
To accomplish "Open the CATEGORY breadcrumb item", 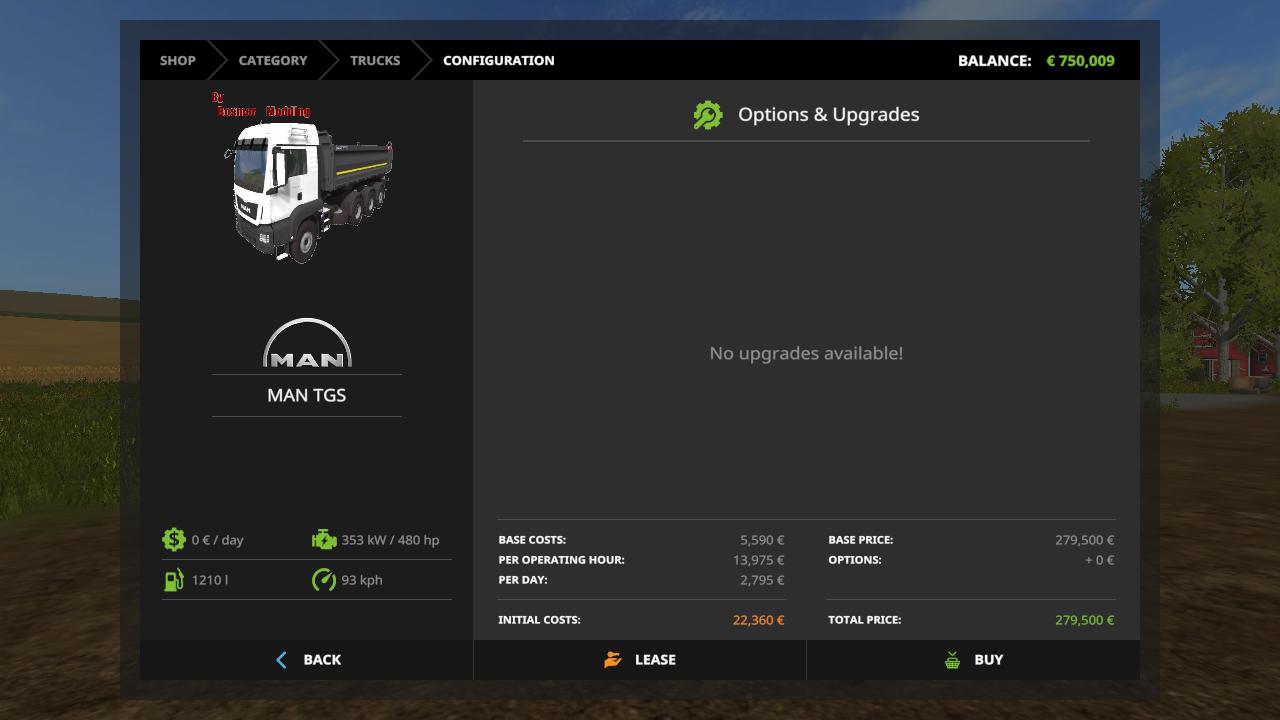I will coord(273,60).
